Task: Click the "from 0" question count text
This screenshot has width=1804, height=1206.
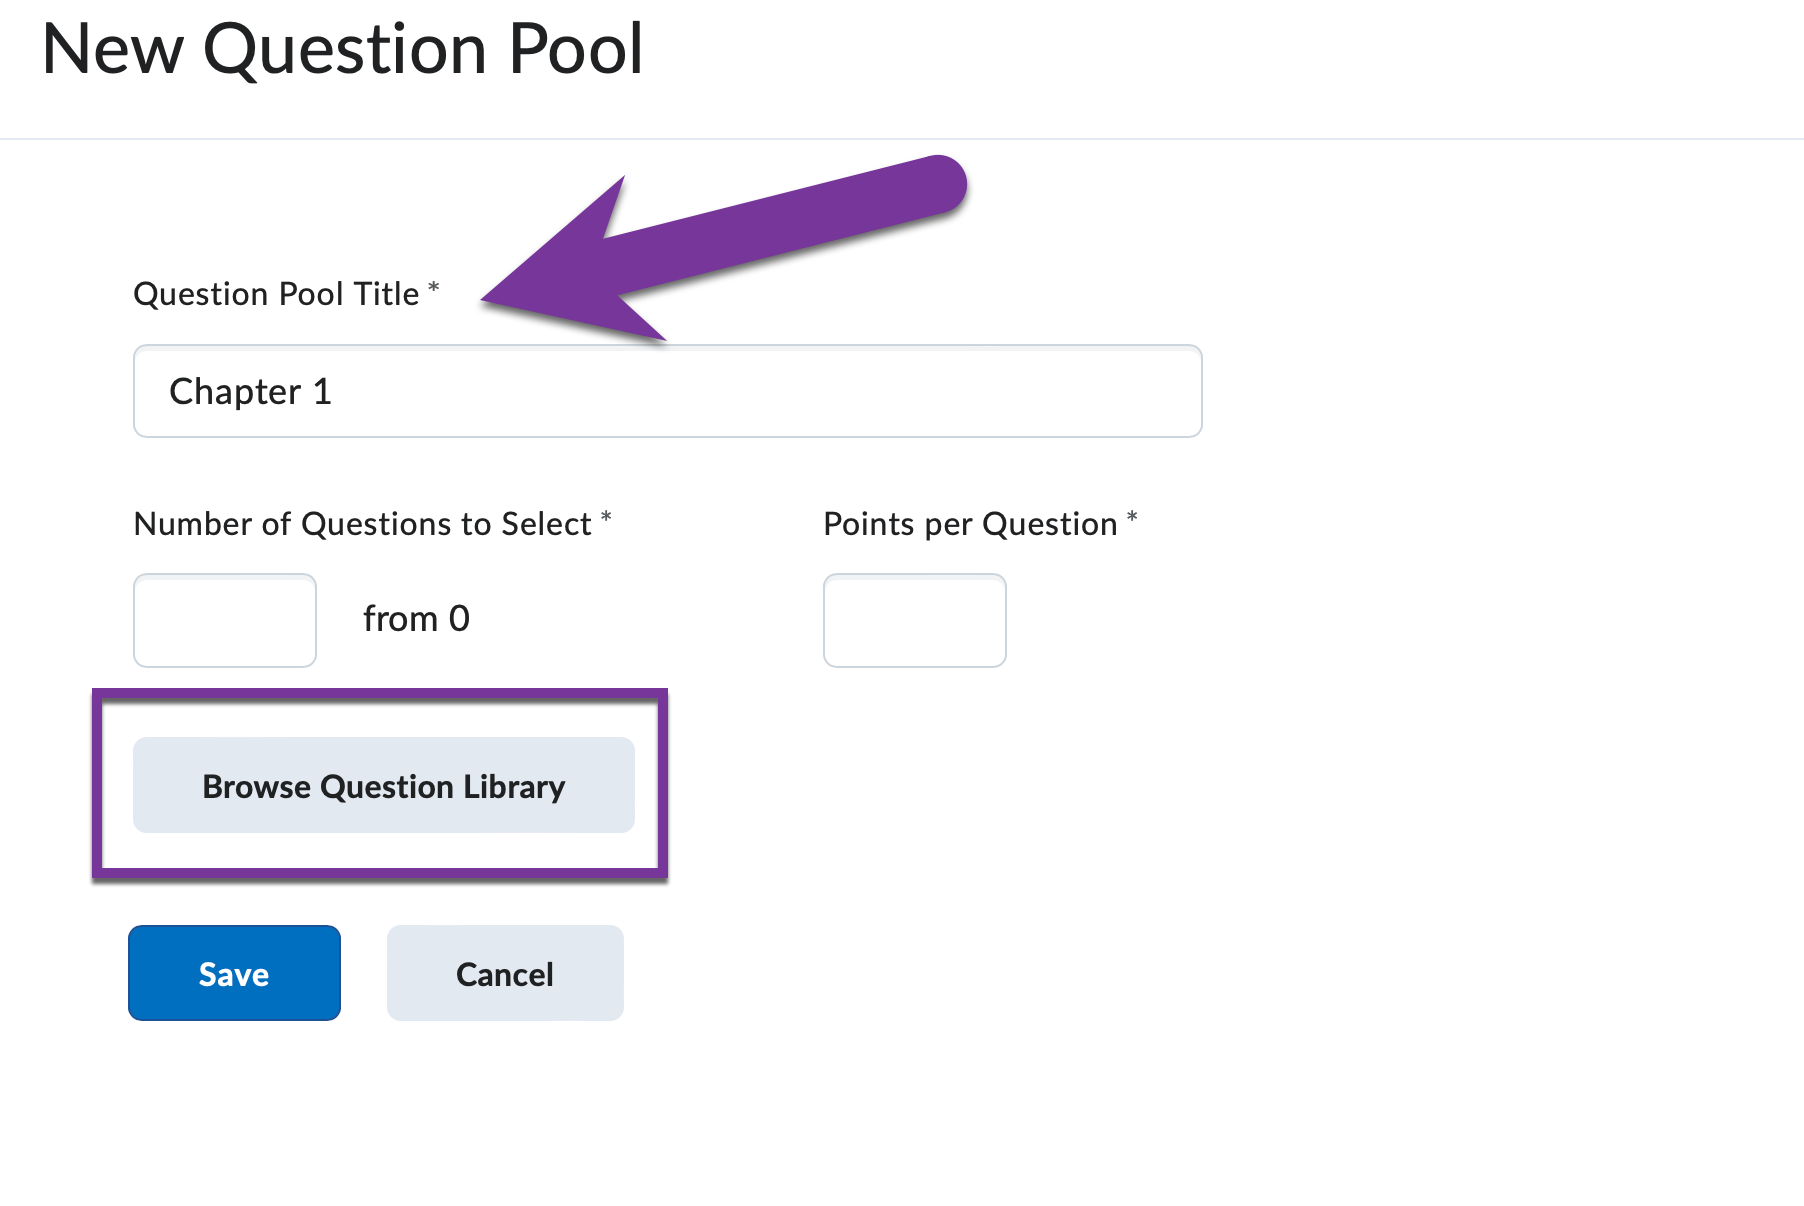Action: [416, 619]
